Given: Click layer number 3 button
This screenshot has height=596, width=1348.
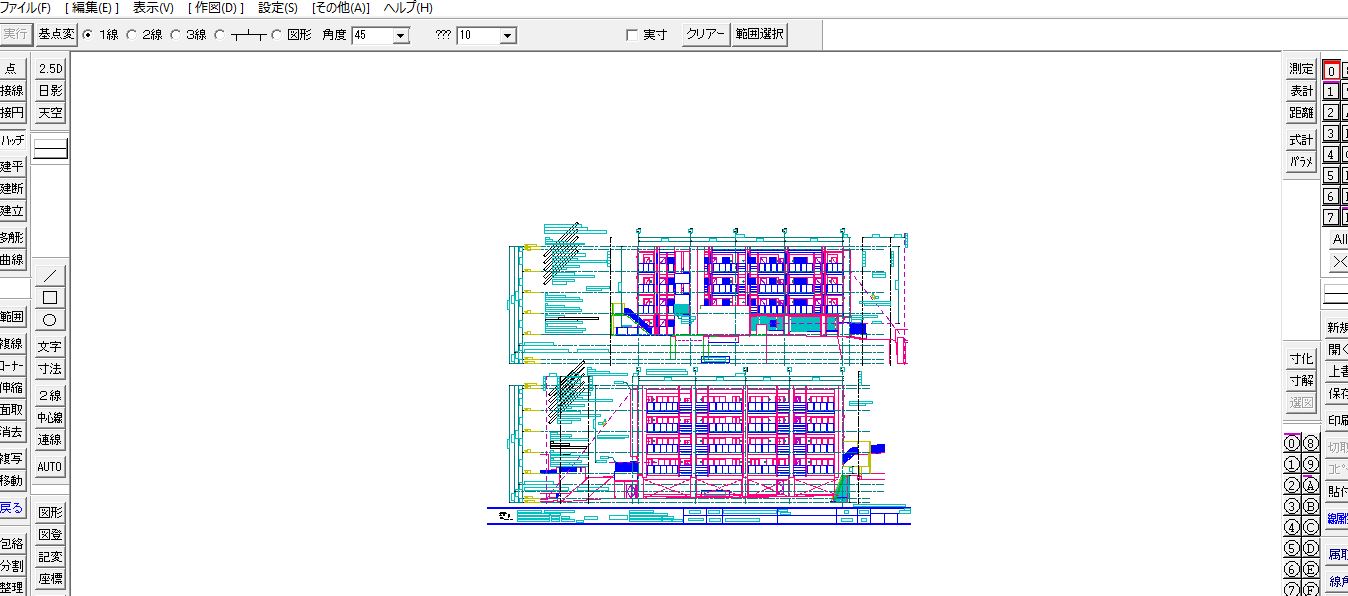Looking at the screenshot, I should [1330, 133].
